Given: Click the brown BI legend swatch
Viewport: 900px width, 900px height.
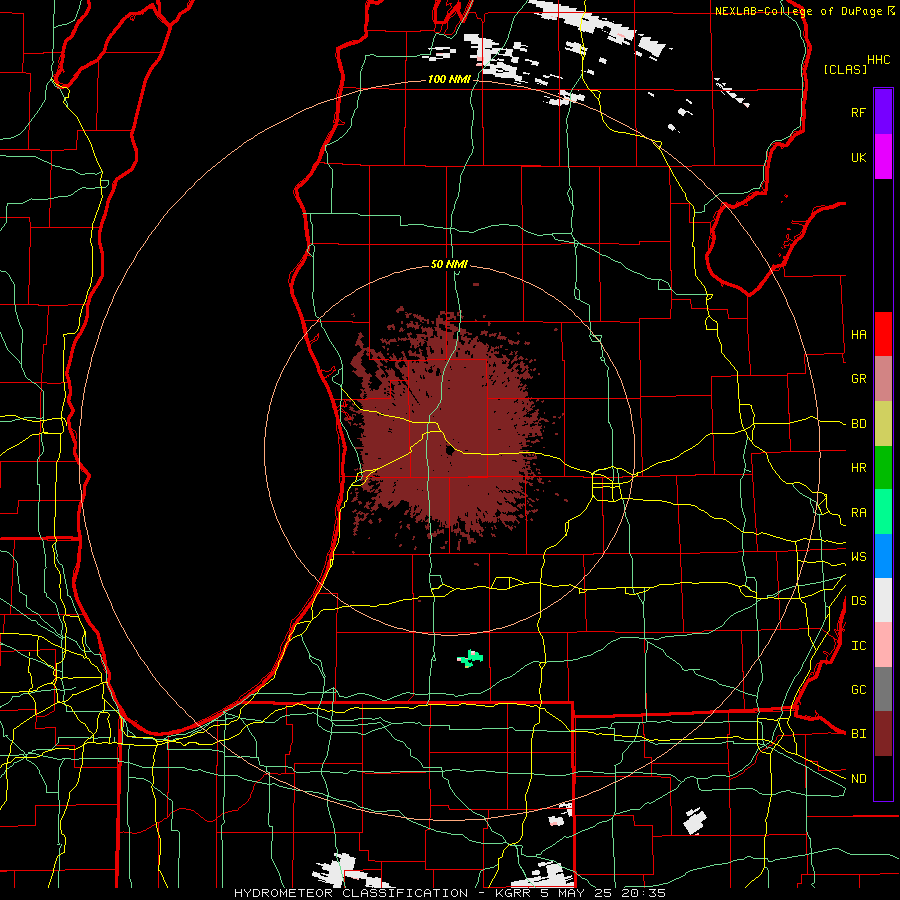Looking at the screenshot, I should click(x=883, y=734).
